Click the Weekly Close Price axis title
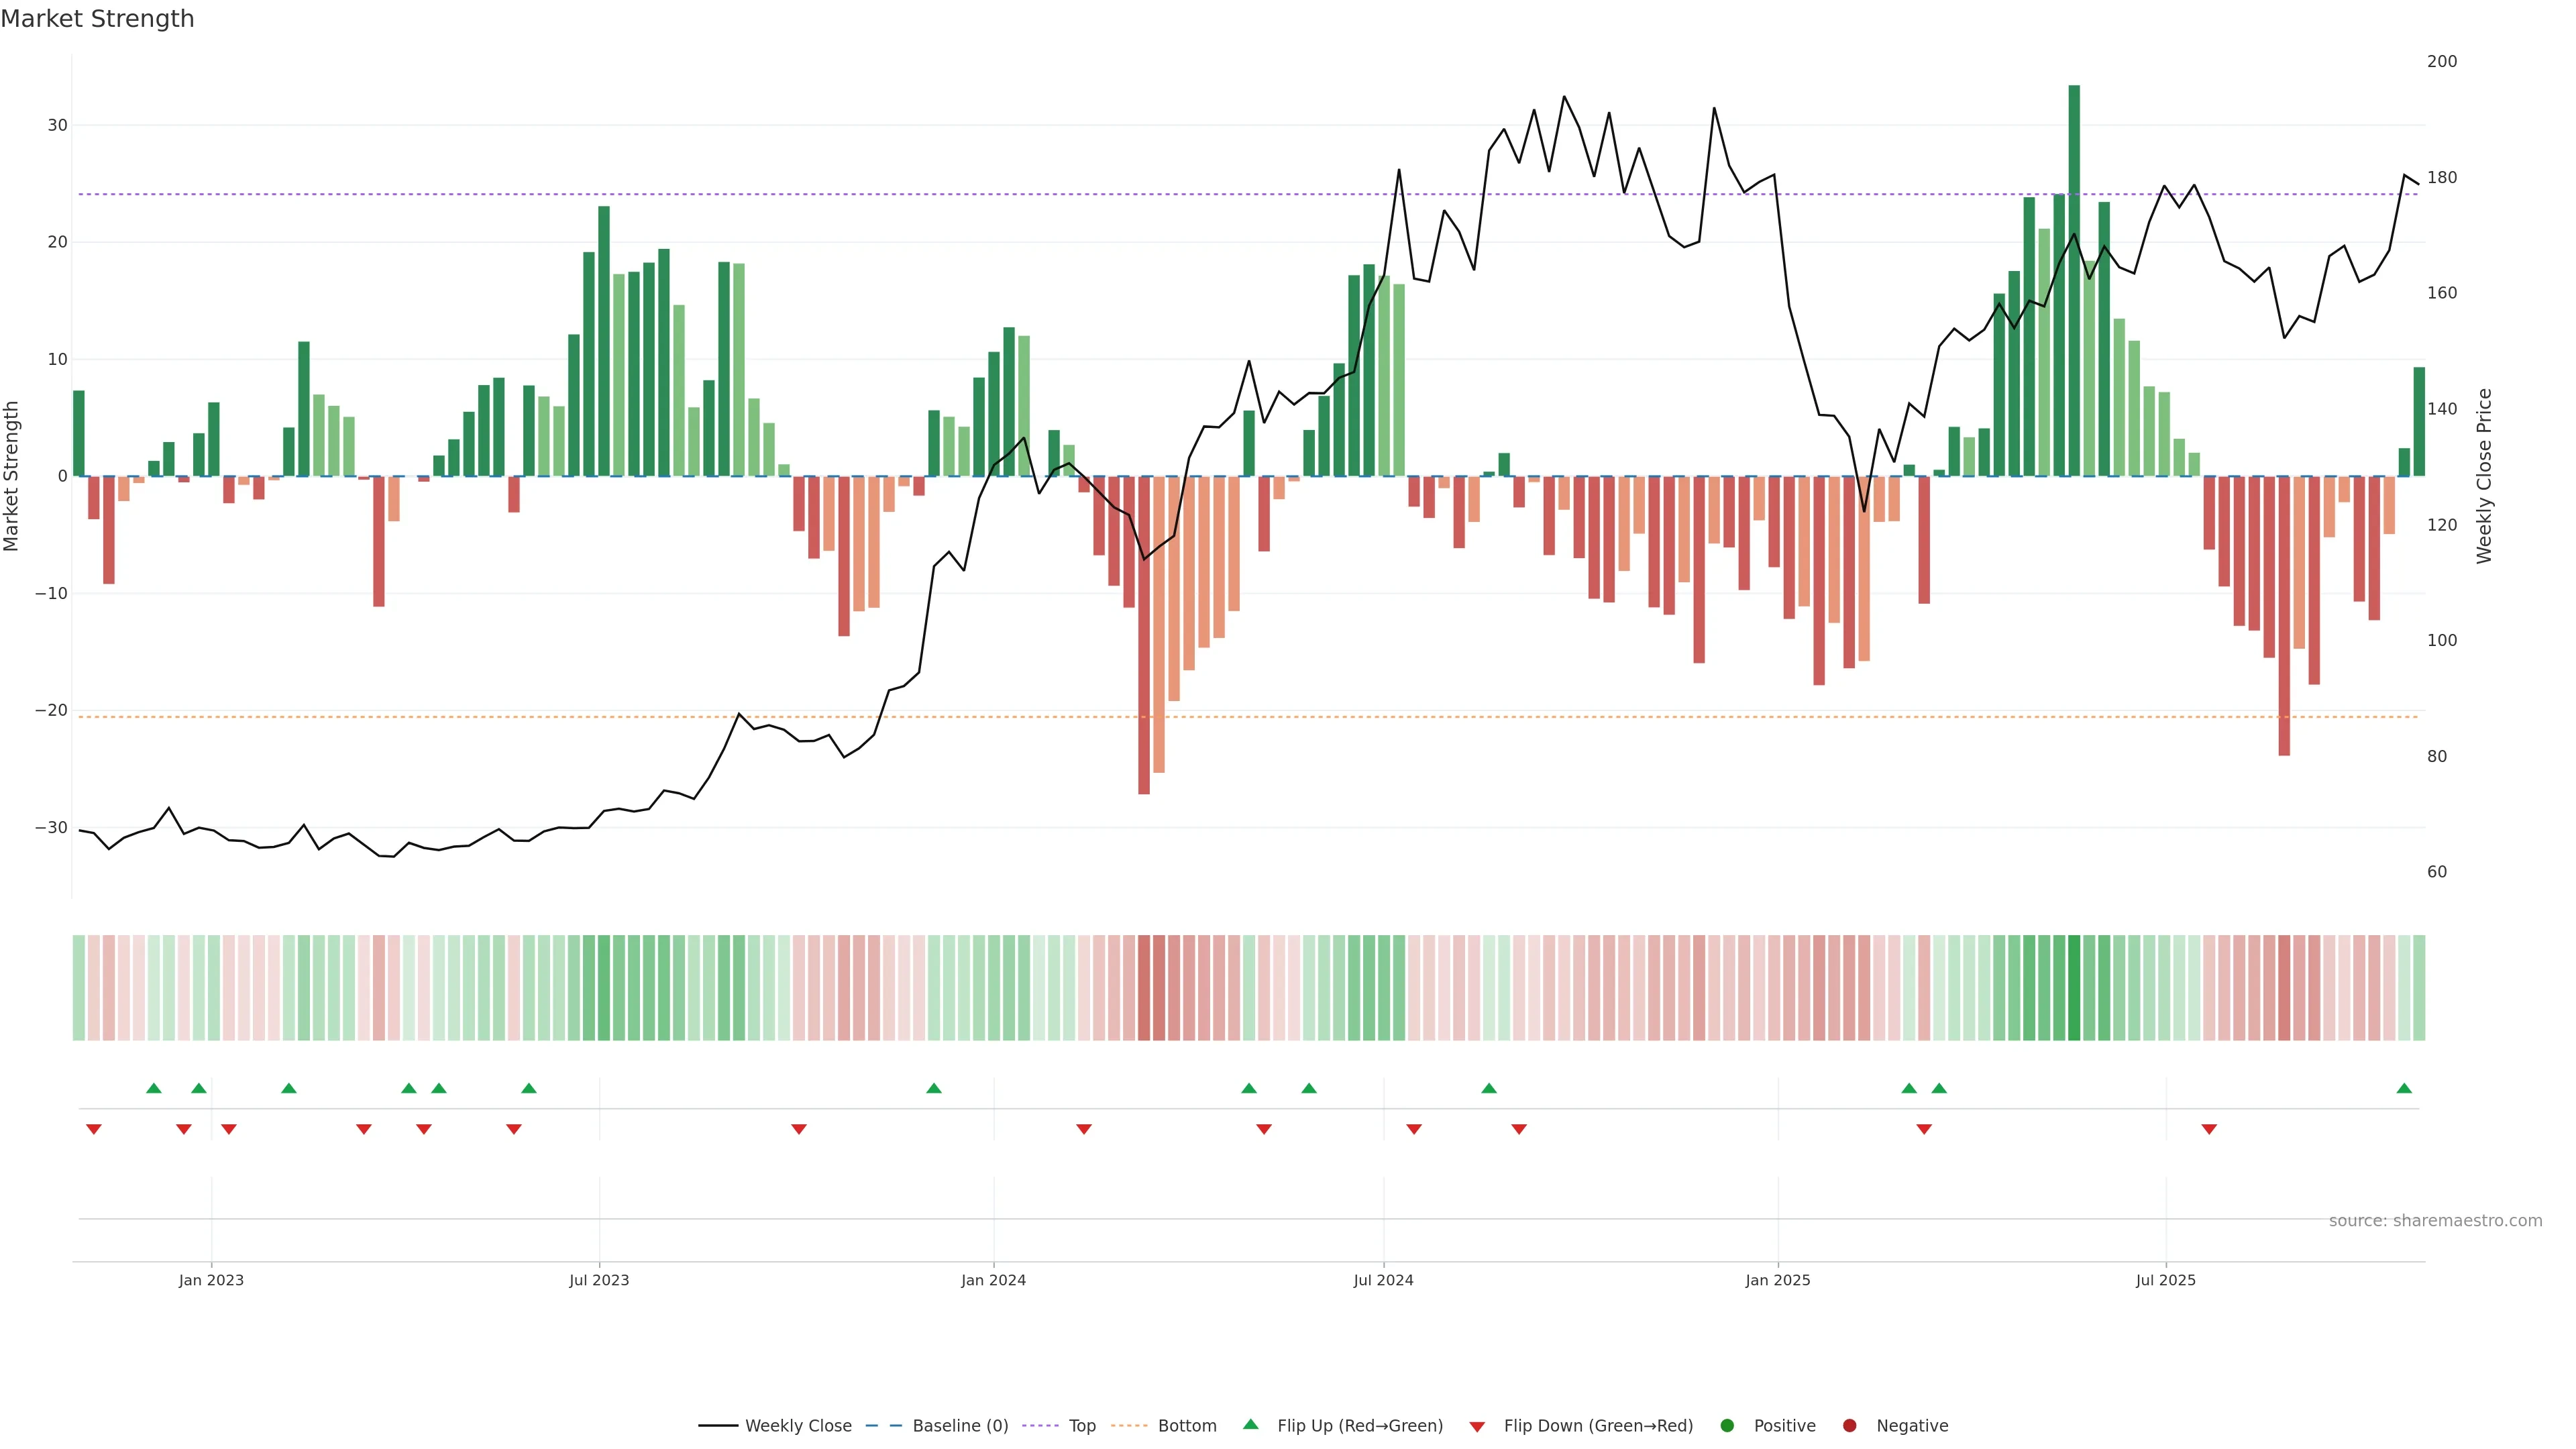This screenshot has width=2576, height=1449. tap(2484, 476)
